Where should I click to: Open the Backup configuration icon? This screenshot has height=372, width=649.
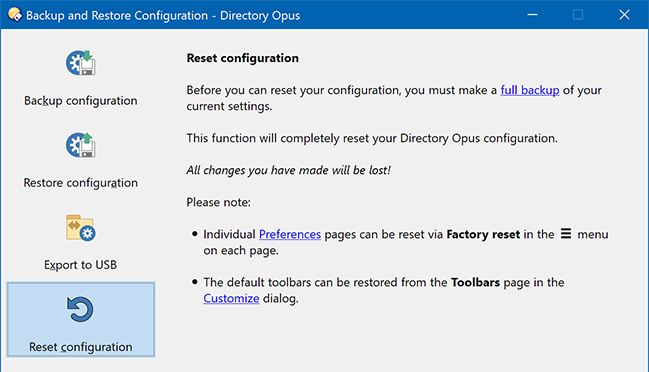click(x=81, y=63)
